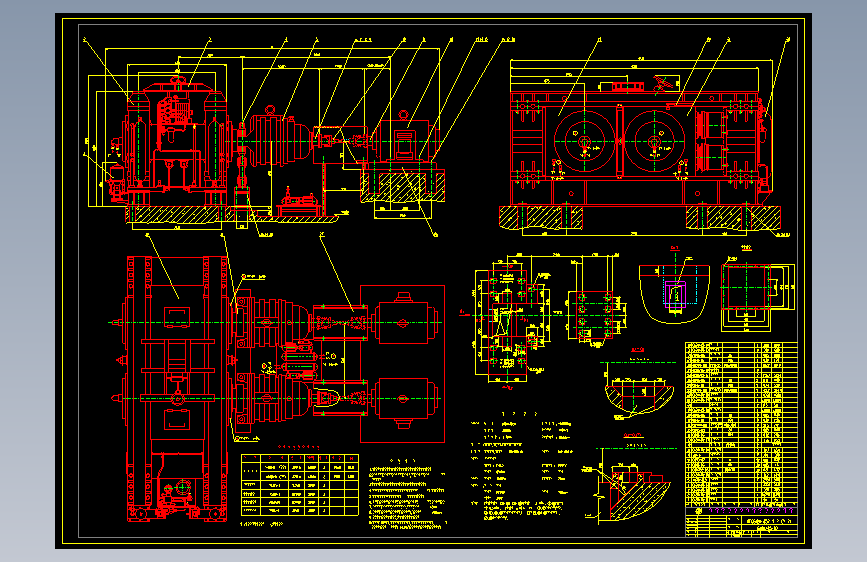The height and width of the screenshot is (562, 867).
Task: Select the tall cross-shaped hydraulic block detail
Action: tap(509, 321)
